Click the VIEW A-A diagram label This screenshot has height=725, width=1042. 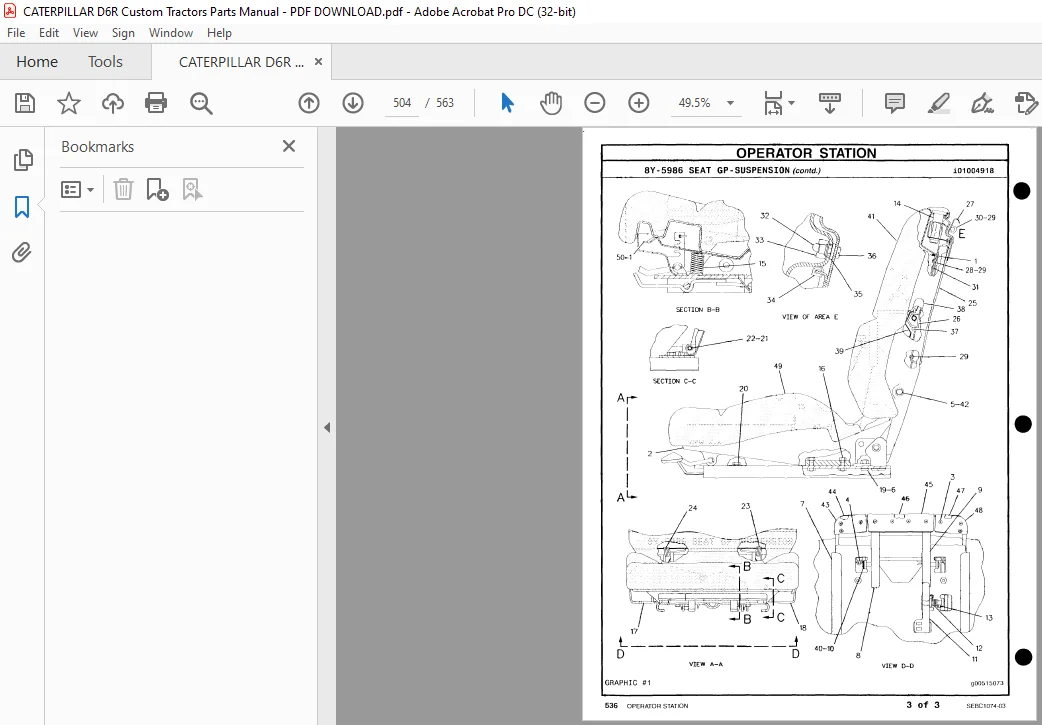[x=706, y=665]
